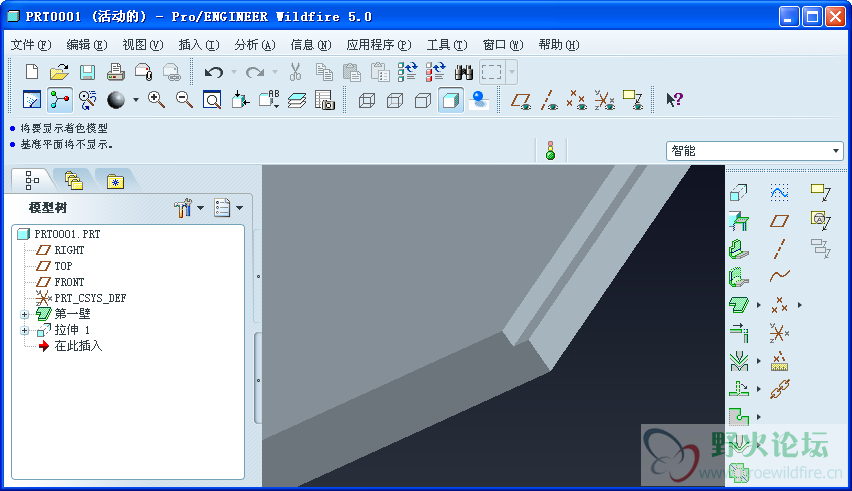The image size is (852, 491).
Task: Open the 插入 menu
Action: (x=199, y=45)
